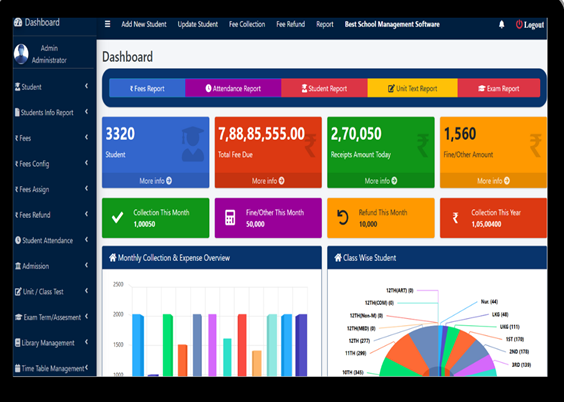Click the graduate icon on Student card

point(192,144)
